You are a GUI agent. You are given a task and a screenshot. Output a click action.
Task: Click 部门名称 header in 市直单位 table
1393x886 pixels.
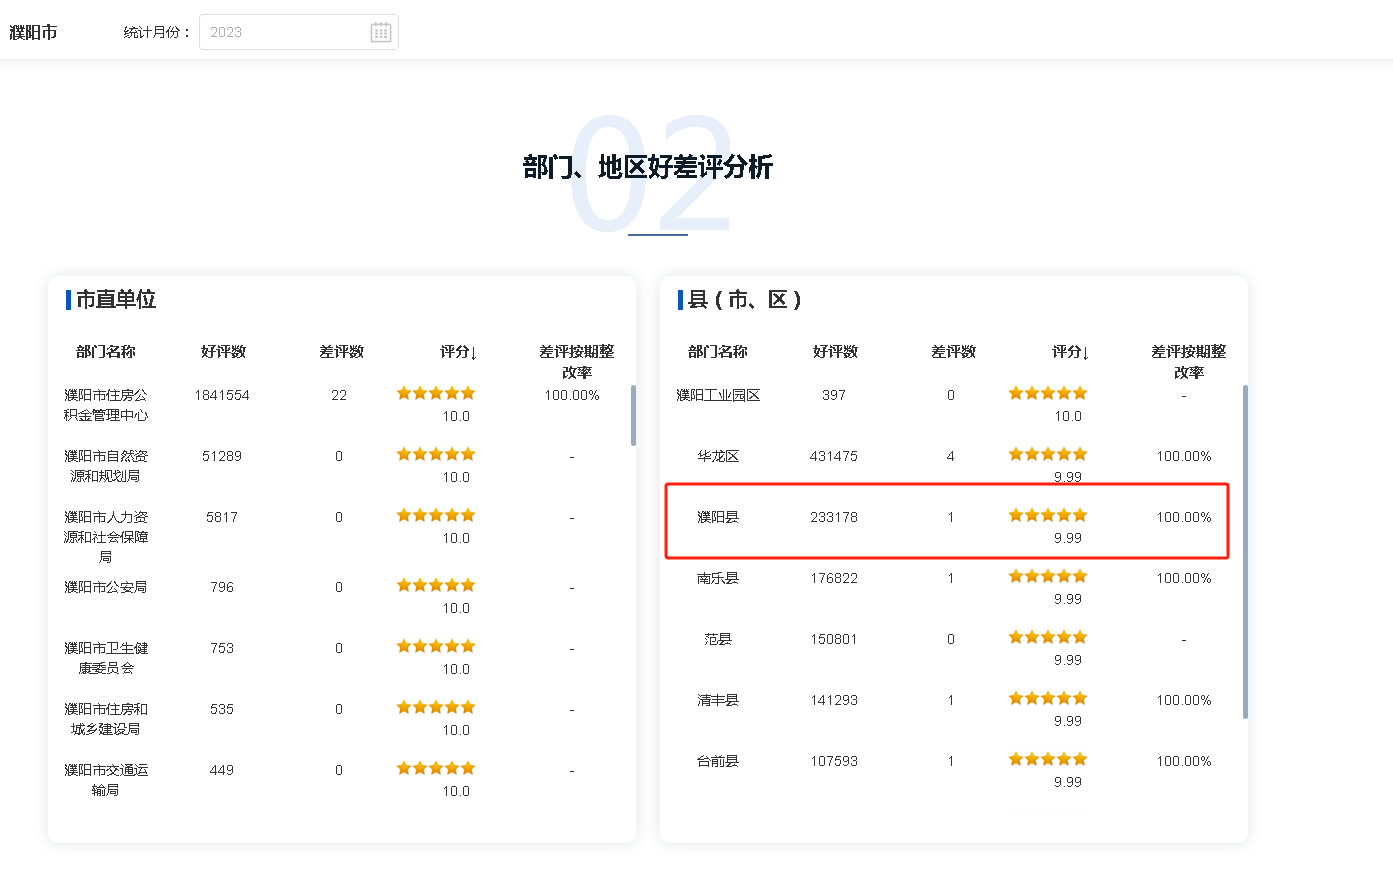tap(106, 352)
